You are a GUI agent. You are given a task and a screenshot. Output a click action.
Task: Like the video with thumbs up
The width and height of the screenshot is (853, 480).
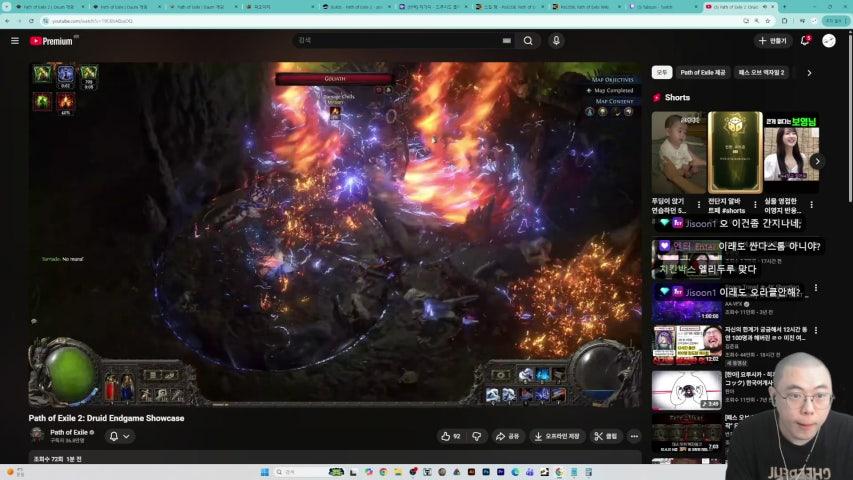pos(451,436)
